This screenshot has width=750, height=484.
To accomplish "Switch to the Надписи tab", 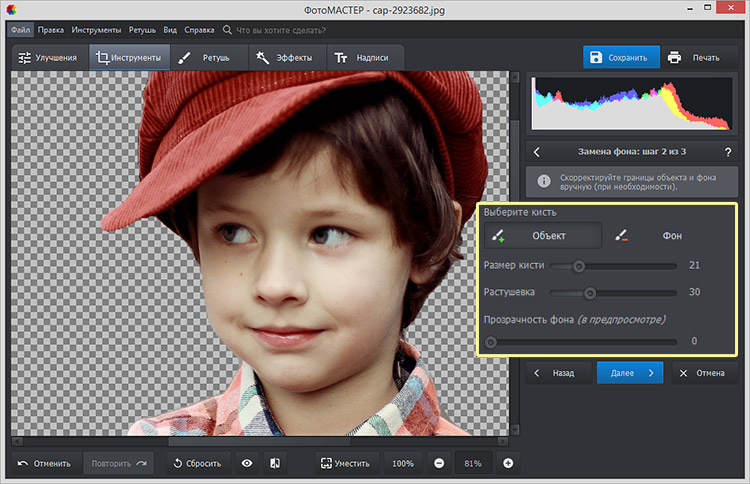I will [365, 57].
